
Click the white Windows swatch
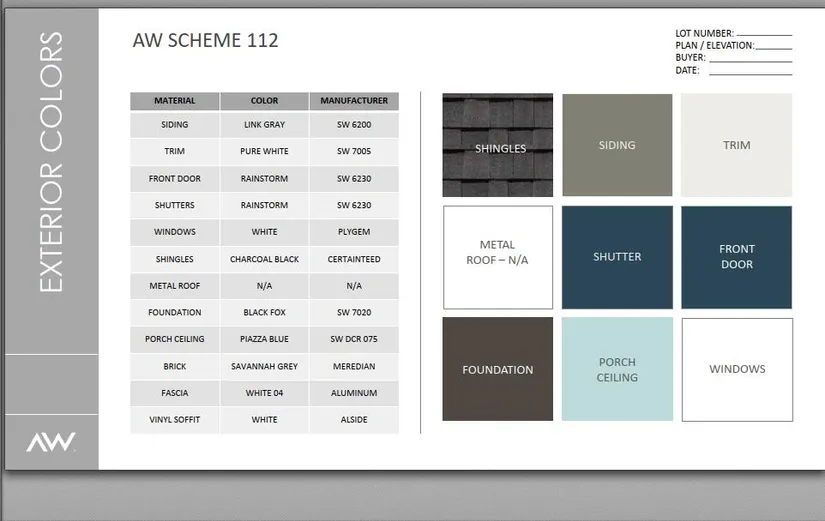click(736, 369)
